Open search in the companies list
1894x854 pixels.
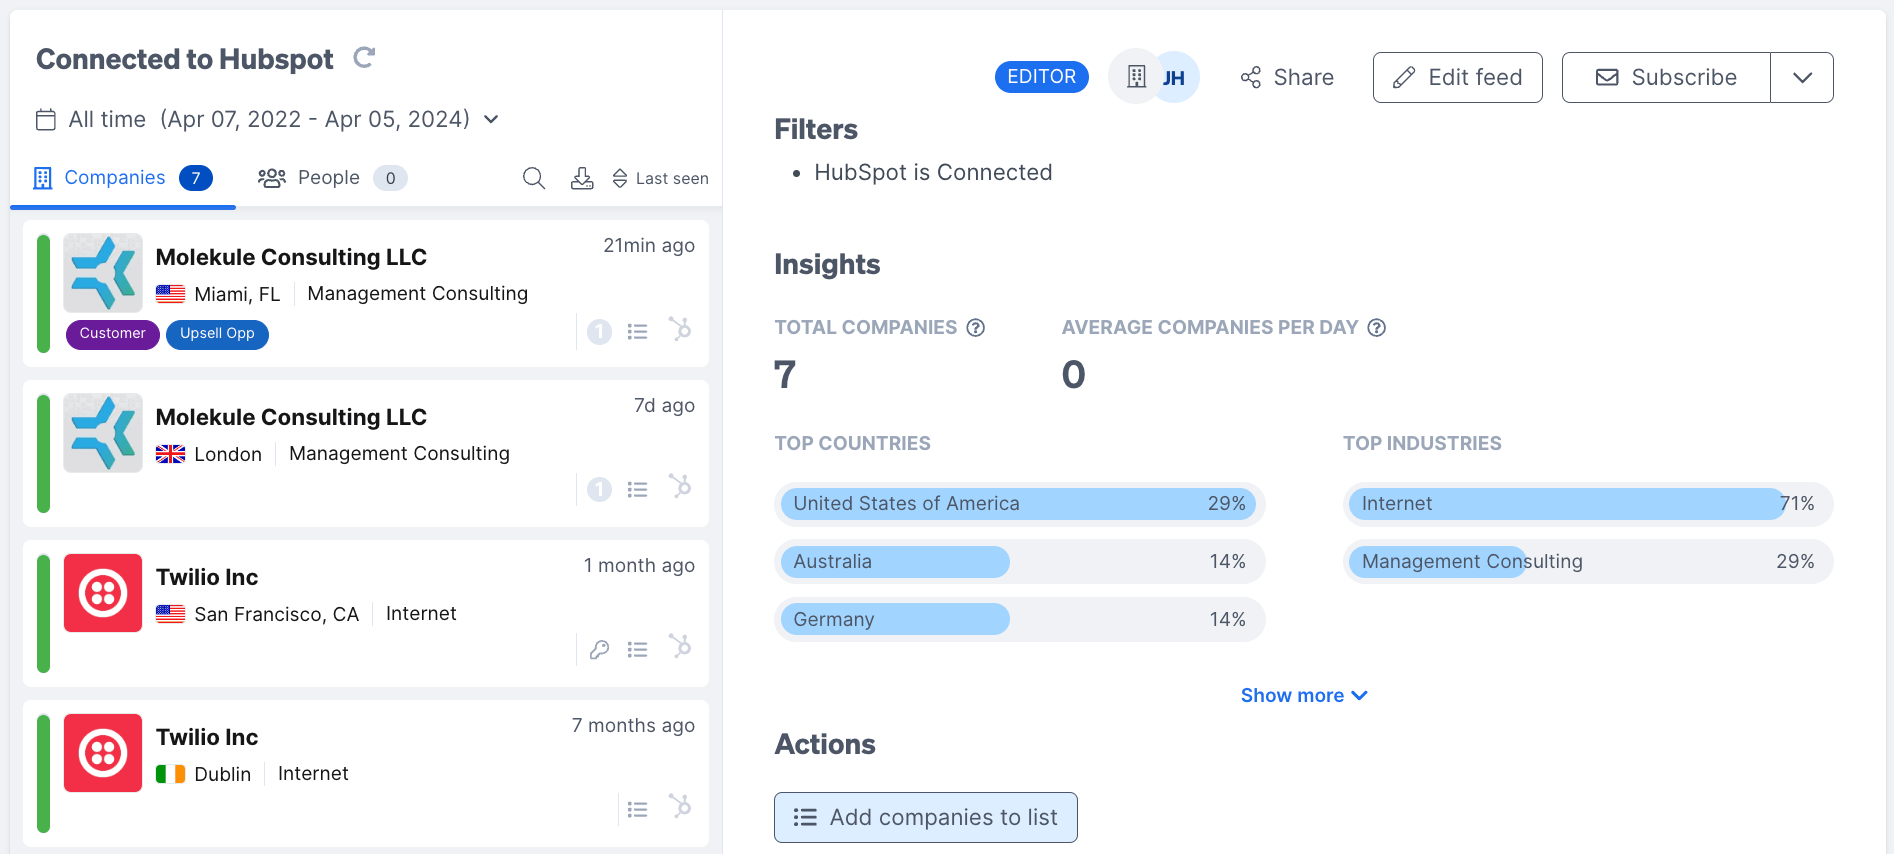[x=534, y=178]
